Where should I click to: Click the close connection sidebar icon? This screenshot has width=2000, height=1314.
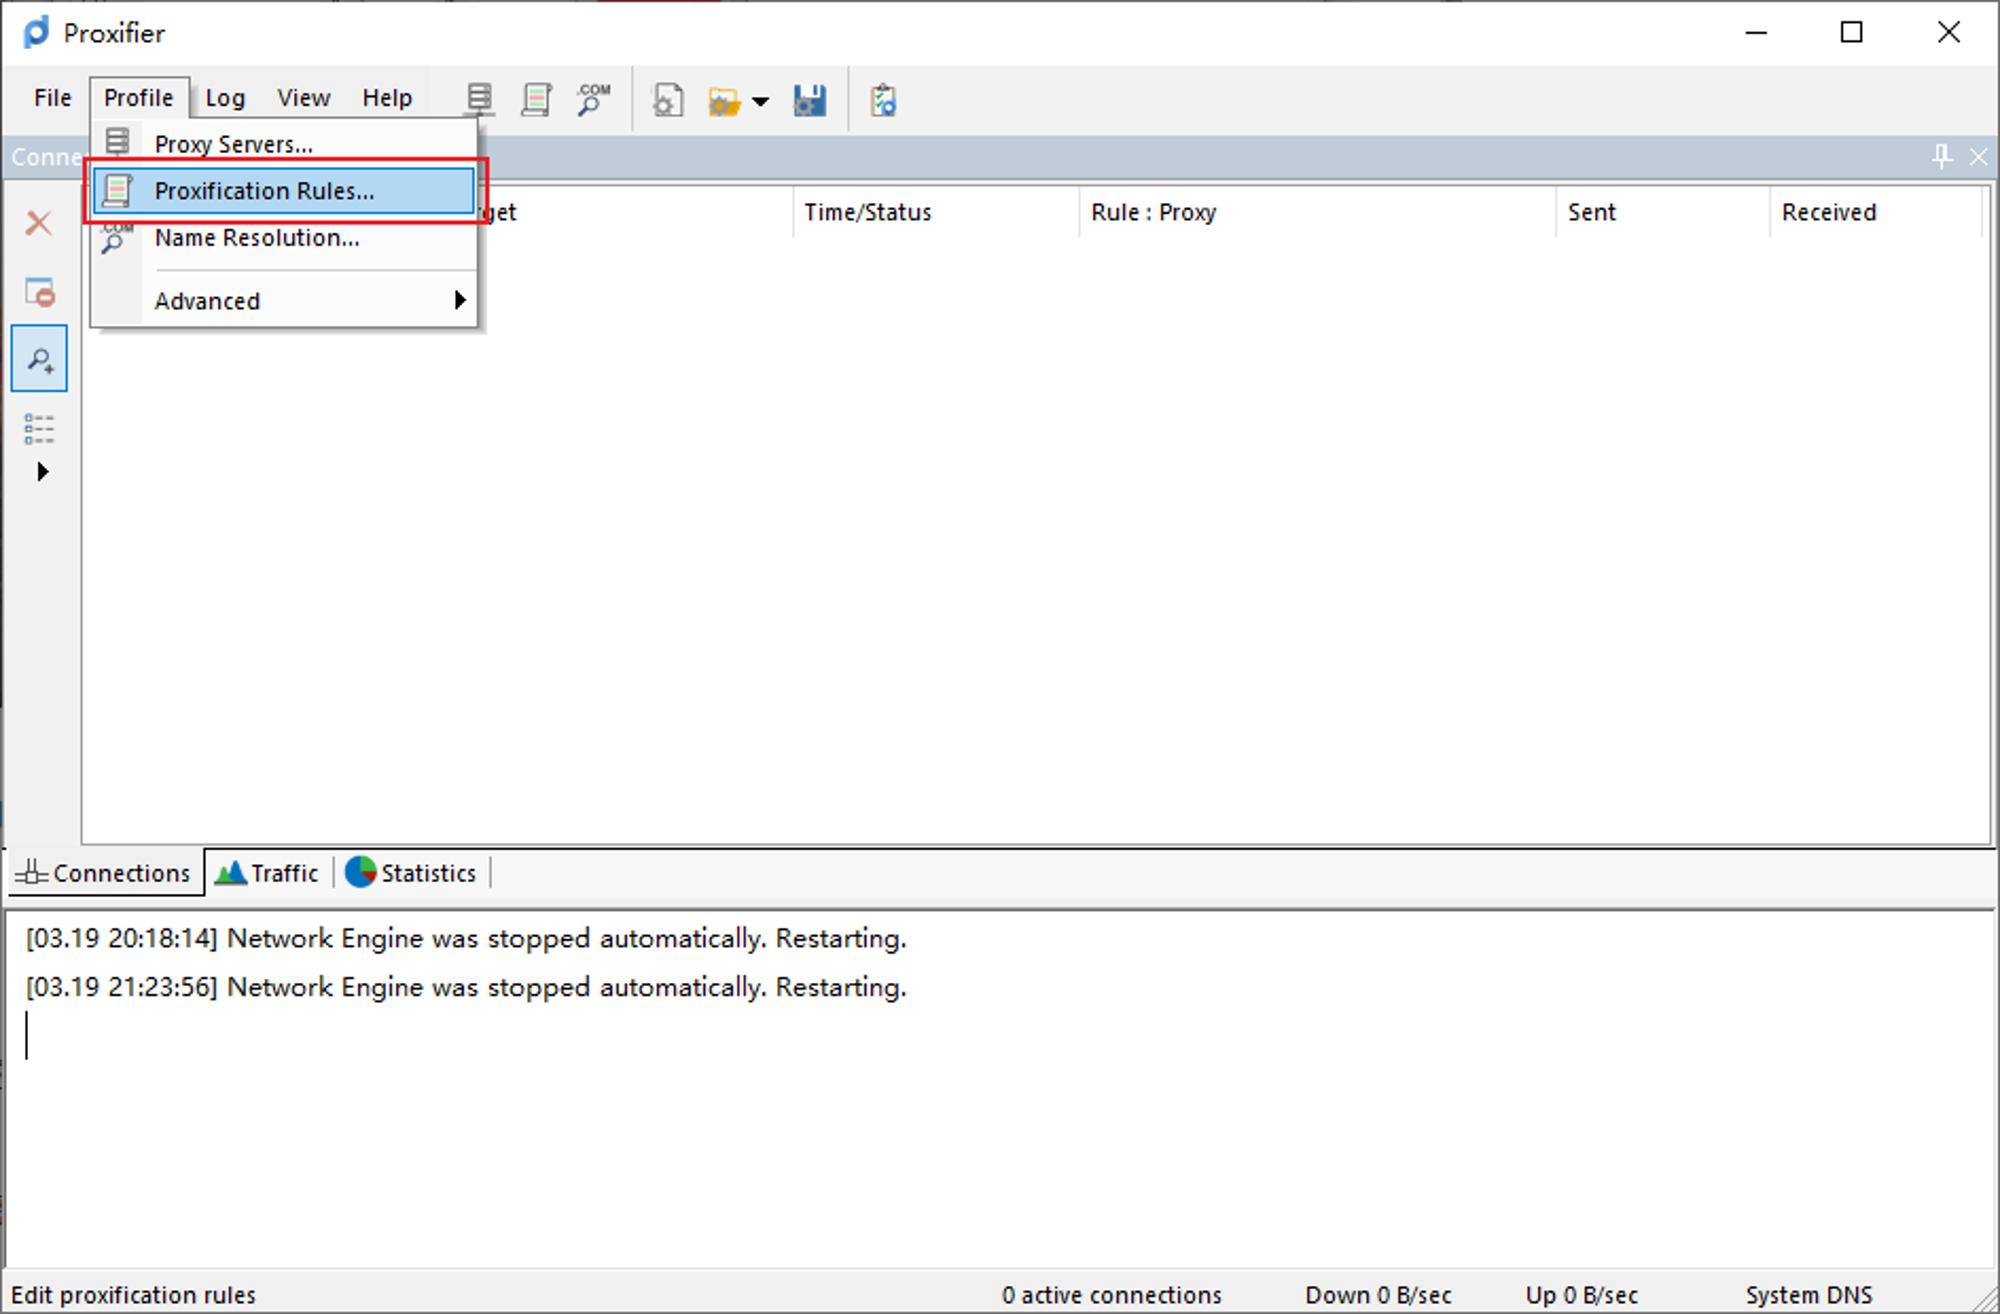click(40, 292)
